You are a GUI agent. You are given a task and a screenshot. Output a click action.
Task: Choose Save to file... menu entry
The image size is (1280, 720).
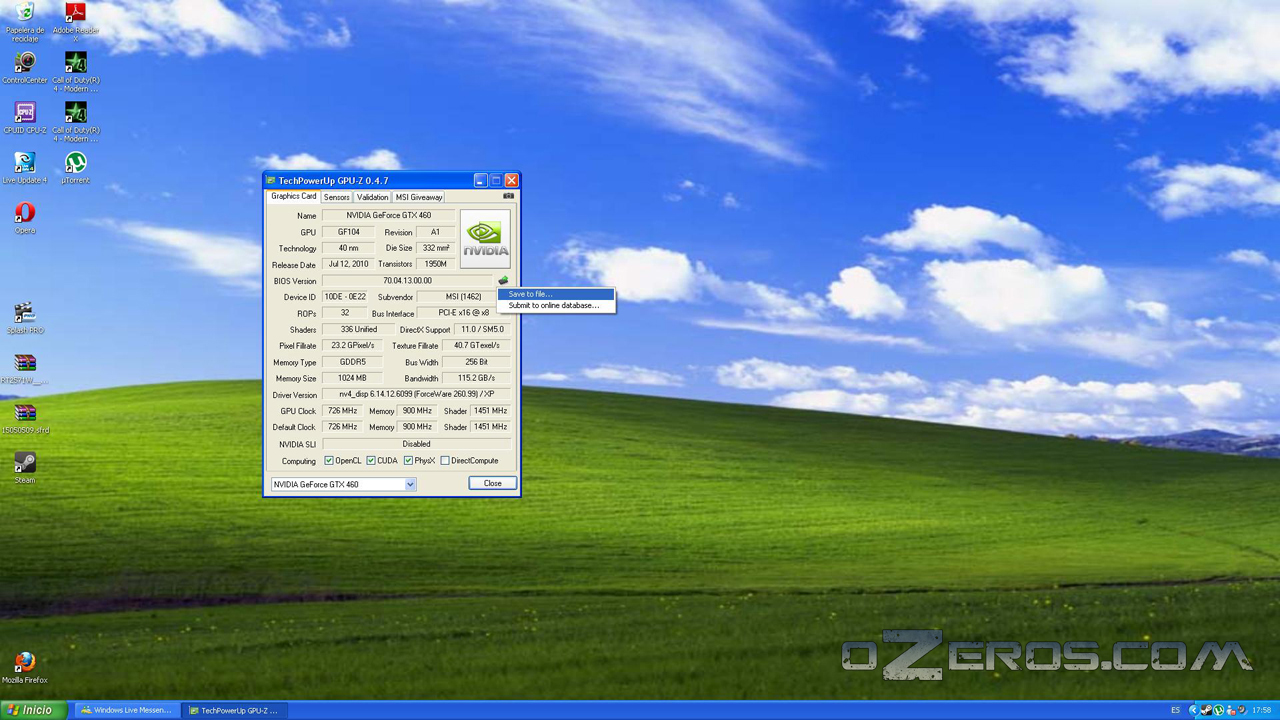click(x=556, y=294)
